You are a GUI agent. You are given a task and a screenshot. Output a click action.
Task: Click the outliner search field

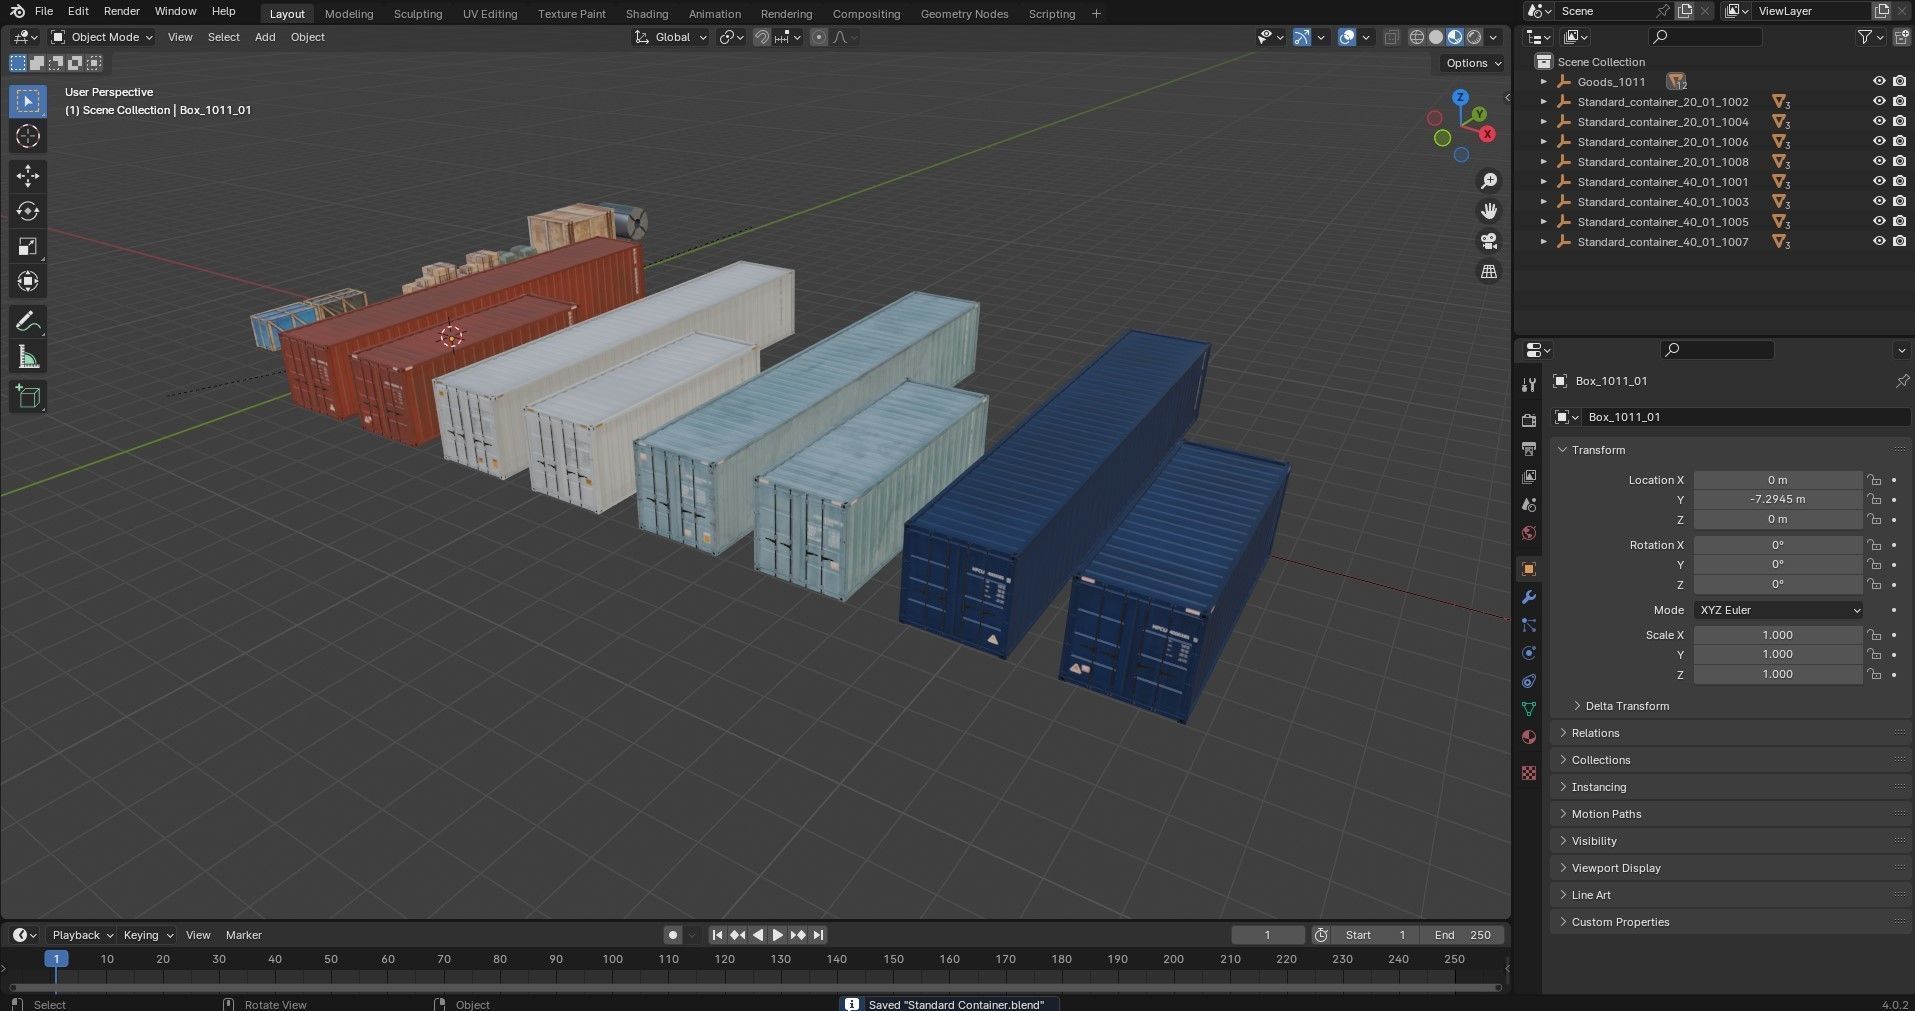[x=1705, y=37]
